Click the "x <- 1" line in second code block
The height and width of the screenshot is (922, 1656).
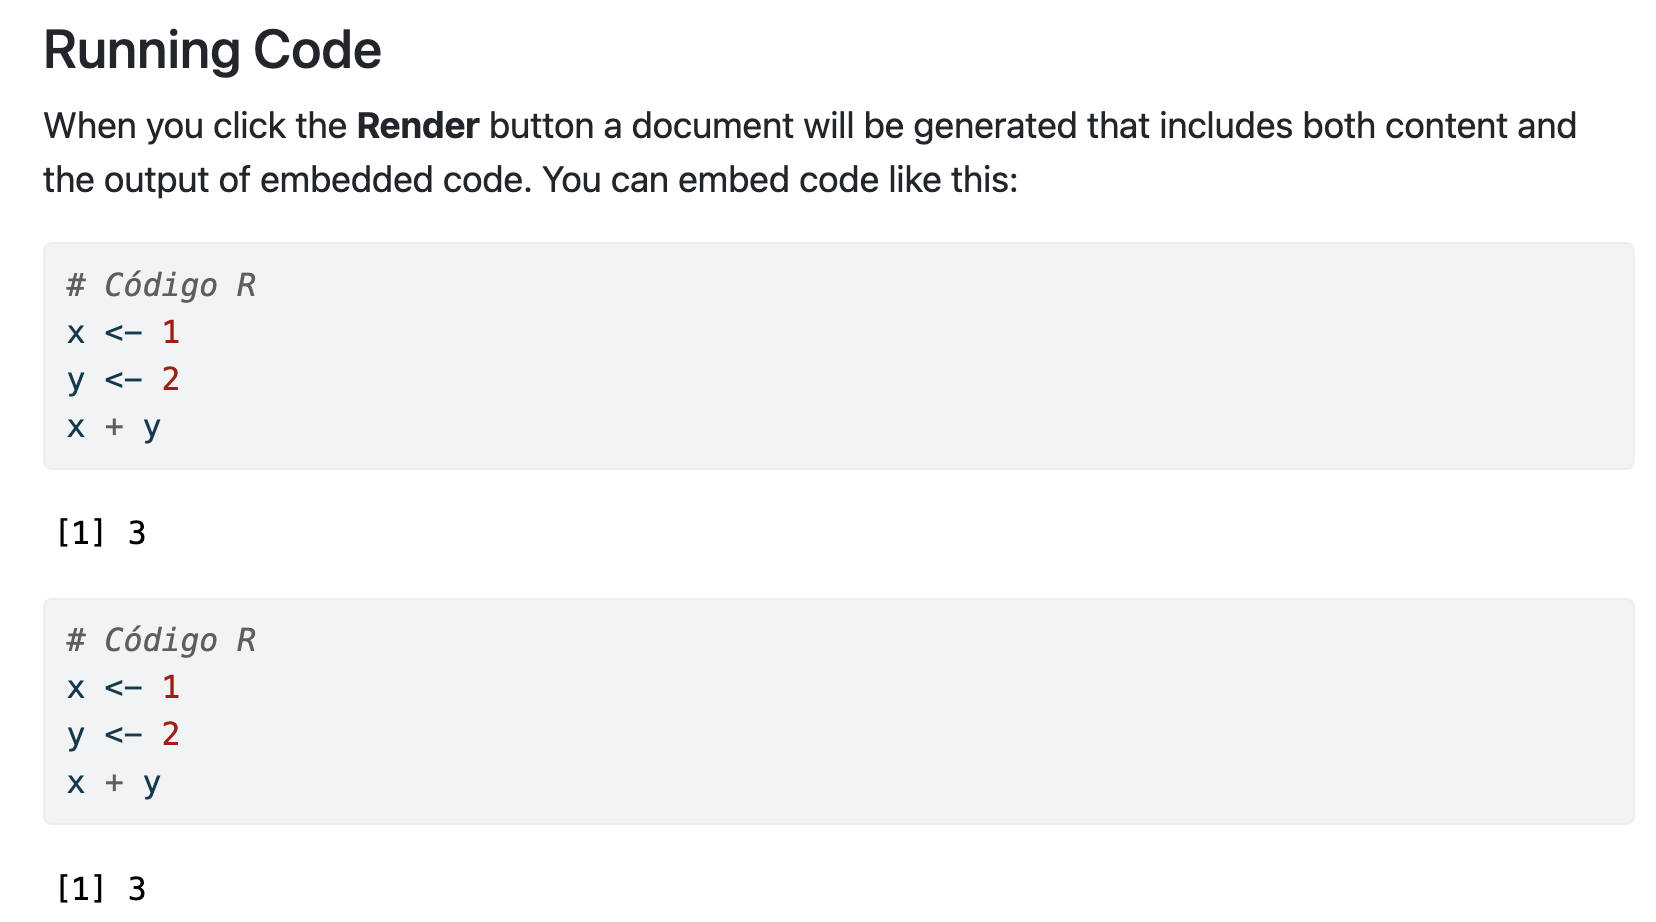point(123,687)
